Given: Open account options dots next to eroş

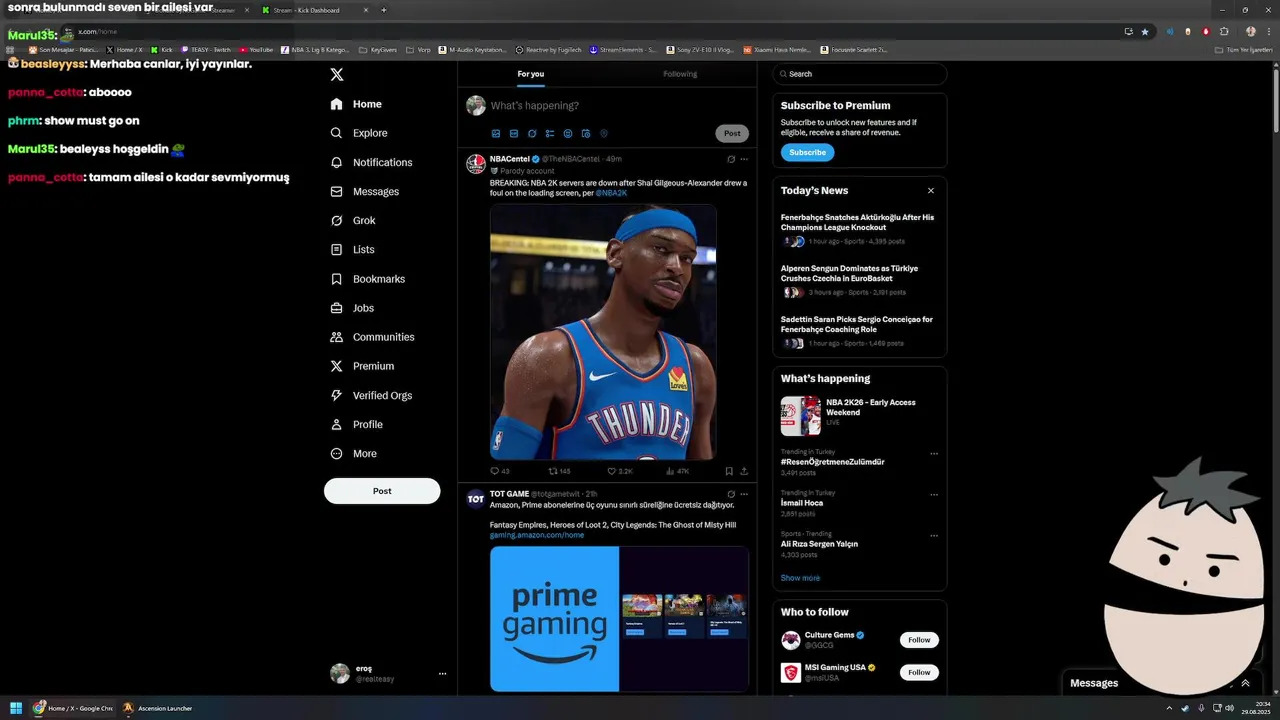Looking at the screenshot, I should (x=442, y=674).
